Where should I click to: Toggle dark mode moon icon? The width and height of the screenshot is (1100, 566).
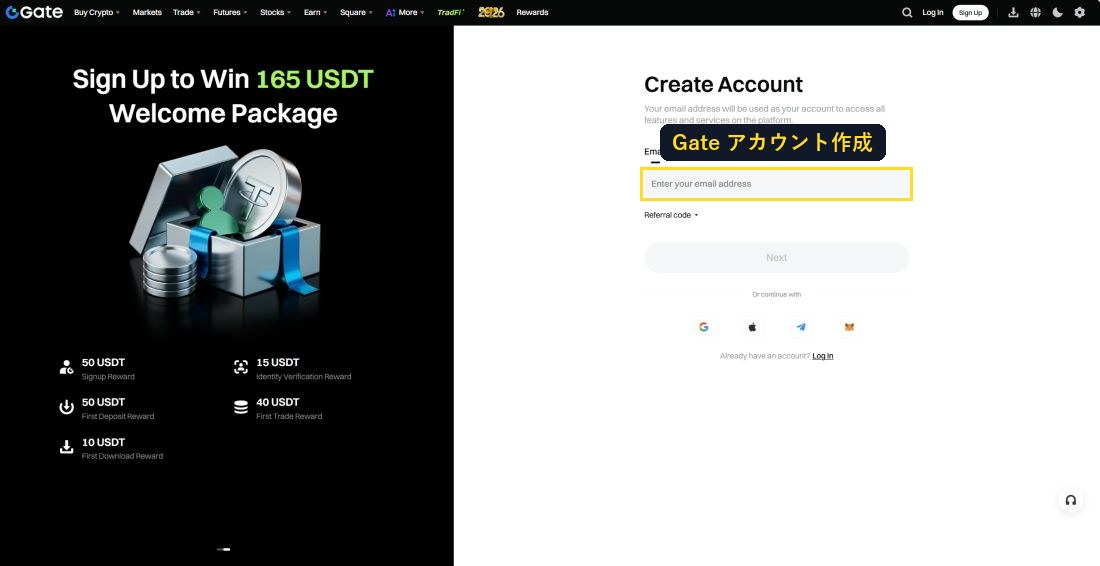point(1057,13)
